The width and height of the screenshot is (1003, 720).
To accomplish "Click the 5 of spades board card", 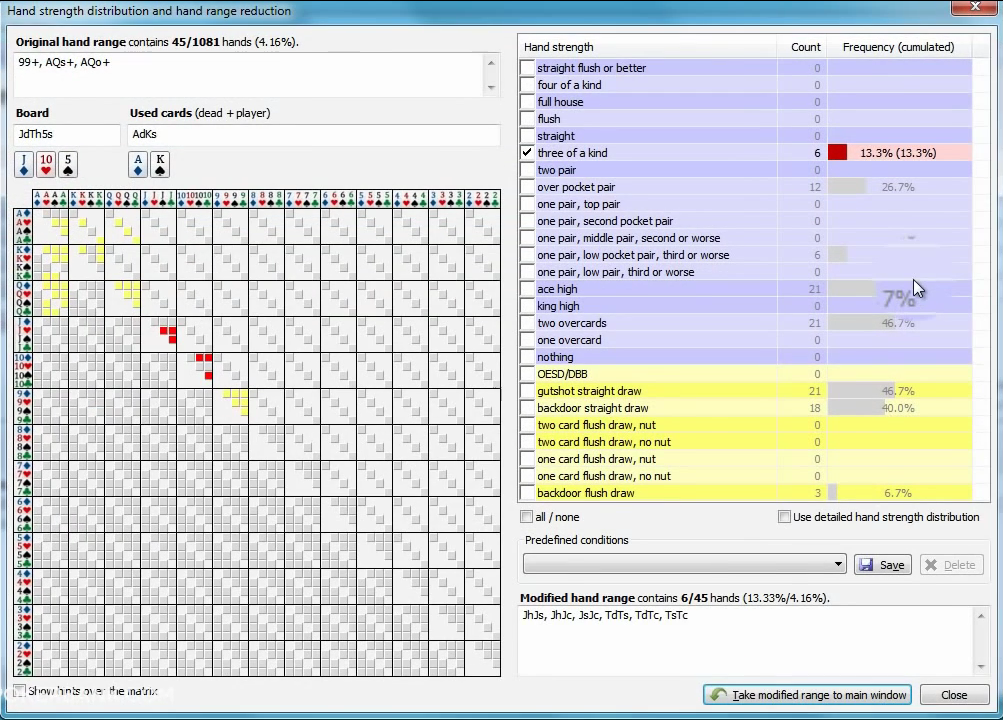I will 68,164.
